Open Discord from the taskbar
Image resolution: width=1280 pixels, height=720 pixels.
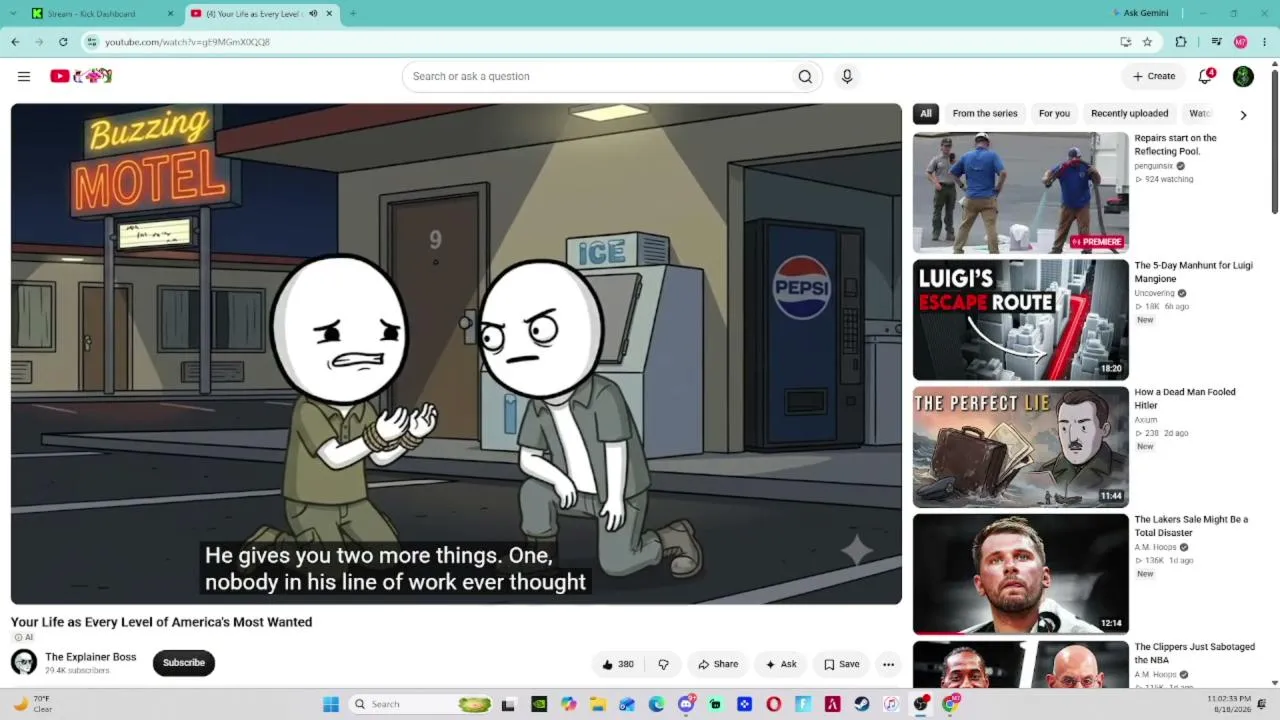tap(686, 704)
